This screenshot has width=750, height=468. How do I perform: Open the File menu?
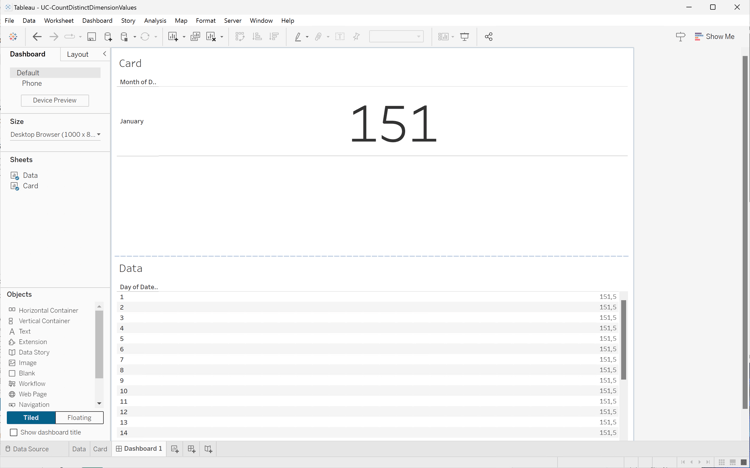[9, 21]
